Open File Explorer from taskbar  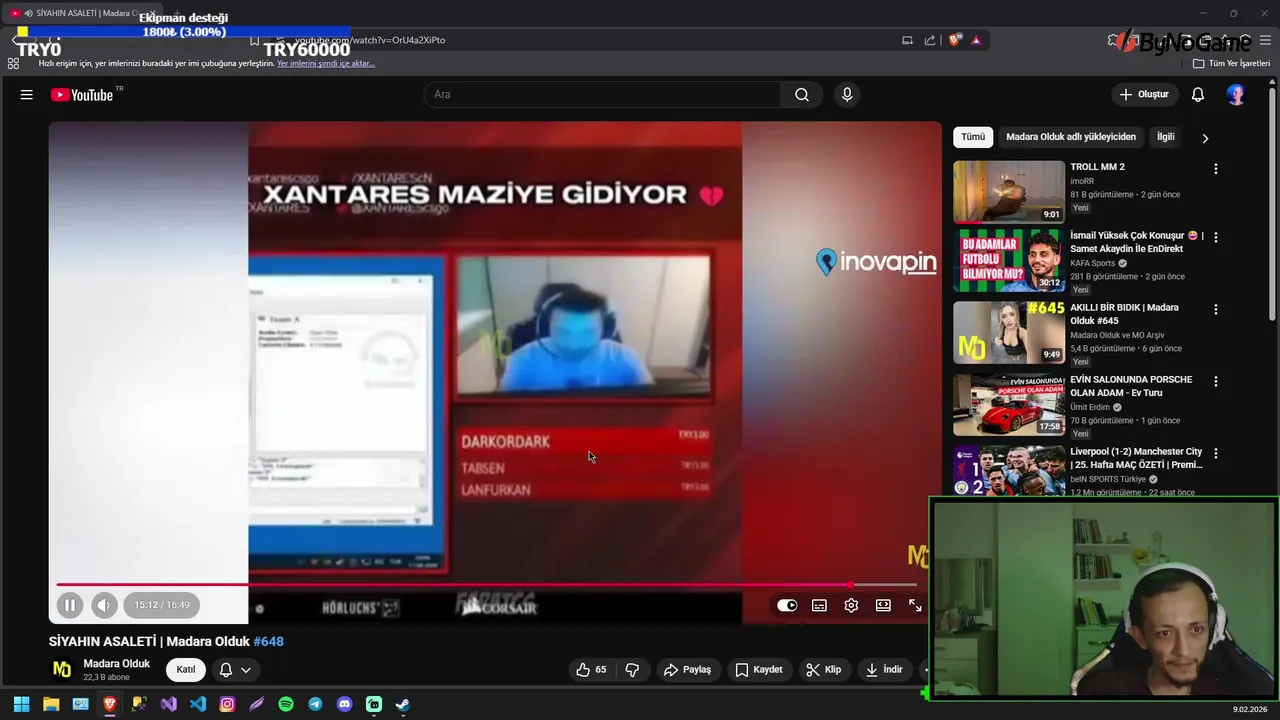[x=51, y=704]
